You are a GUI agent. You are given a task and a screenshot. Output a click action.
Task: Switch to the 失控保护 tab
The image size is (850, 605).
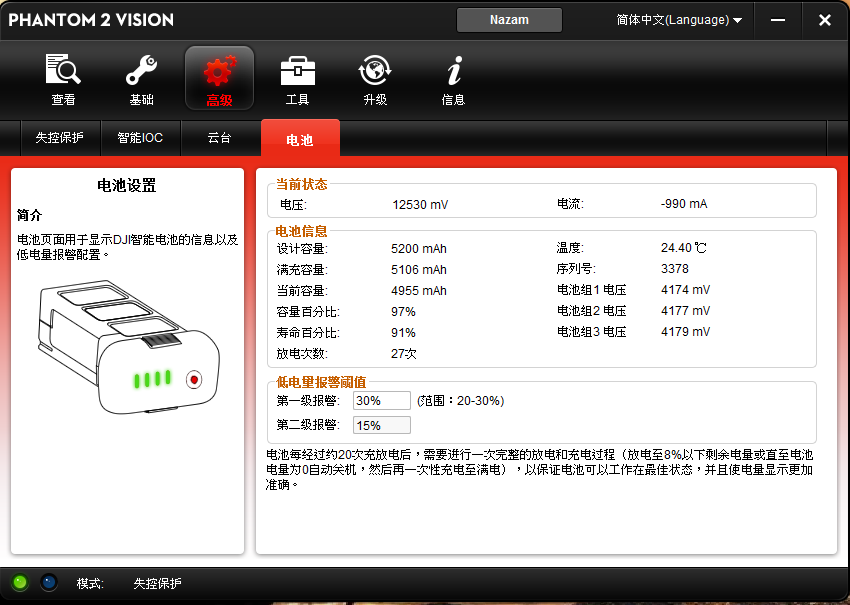point(60,138)
